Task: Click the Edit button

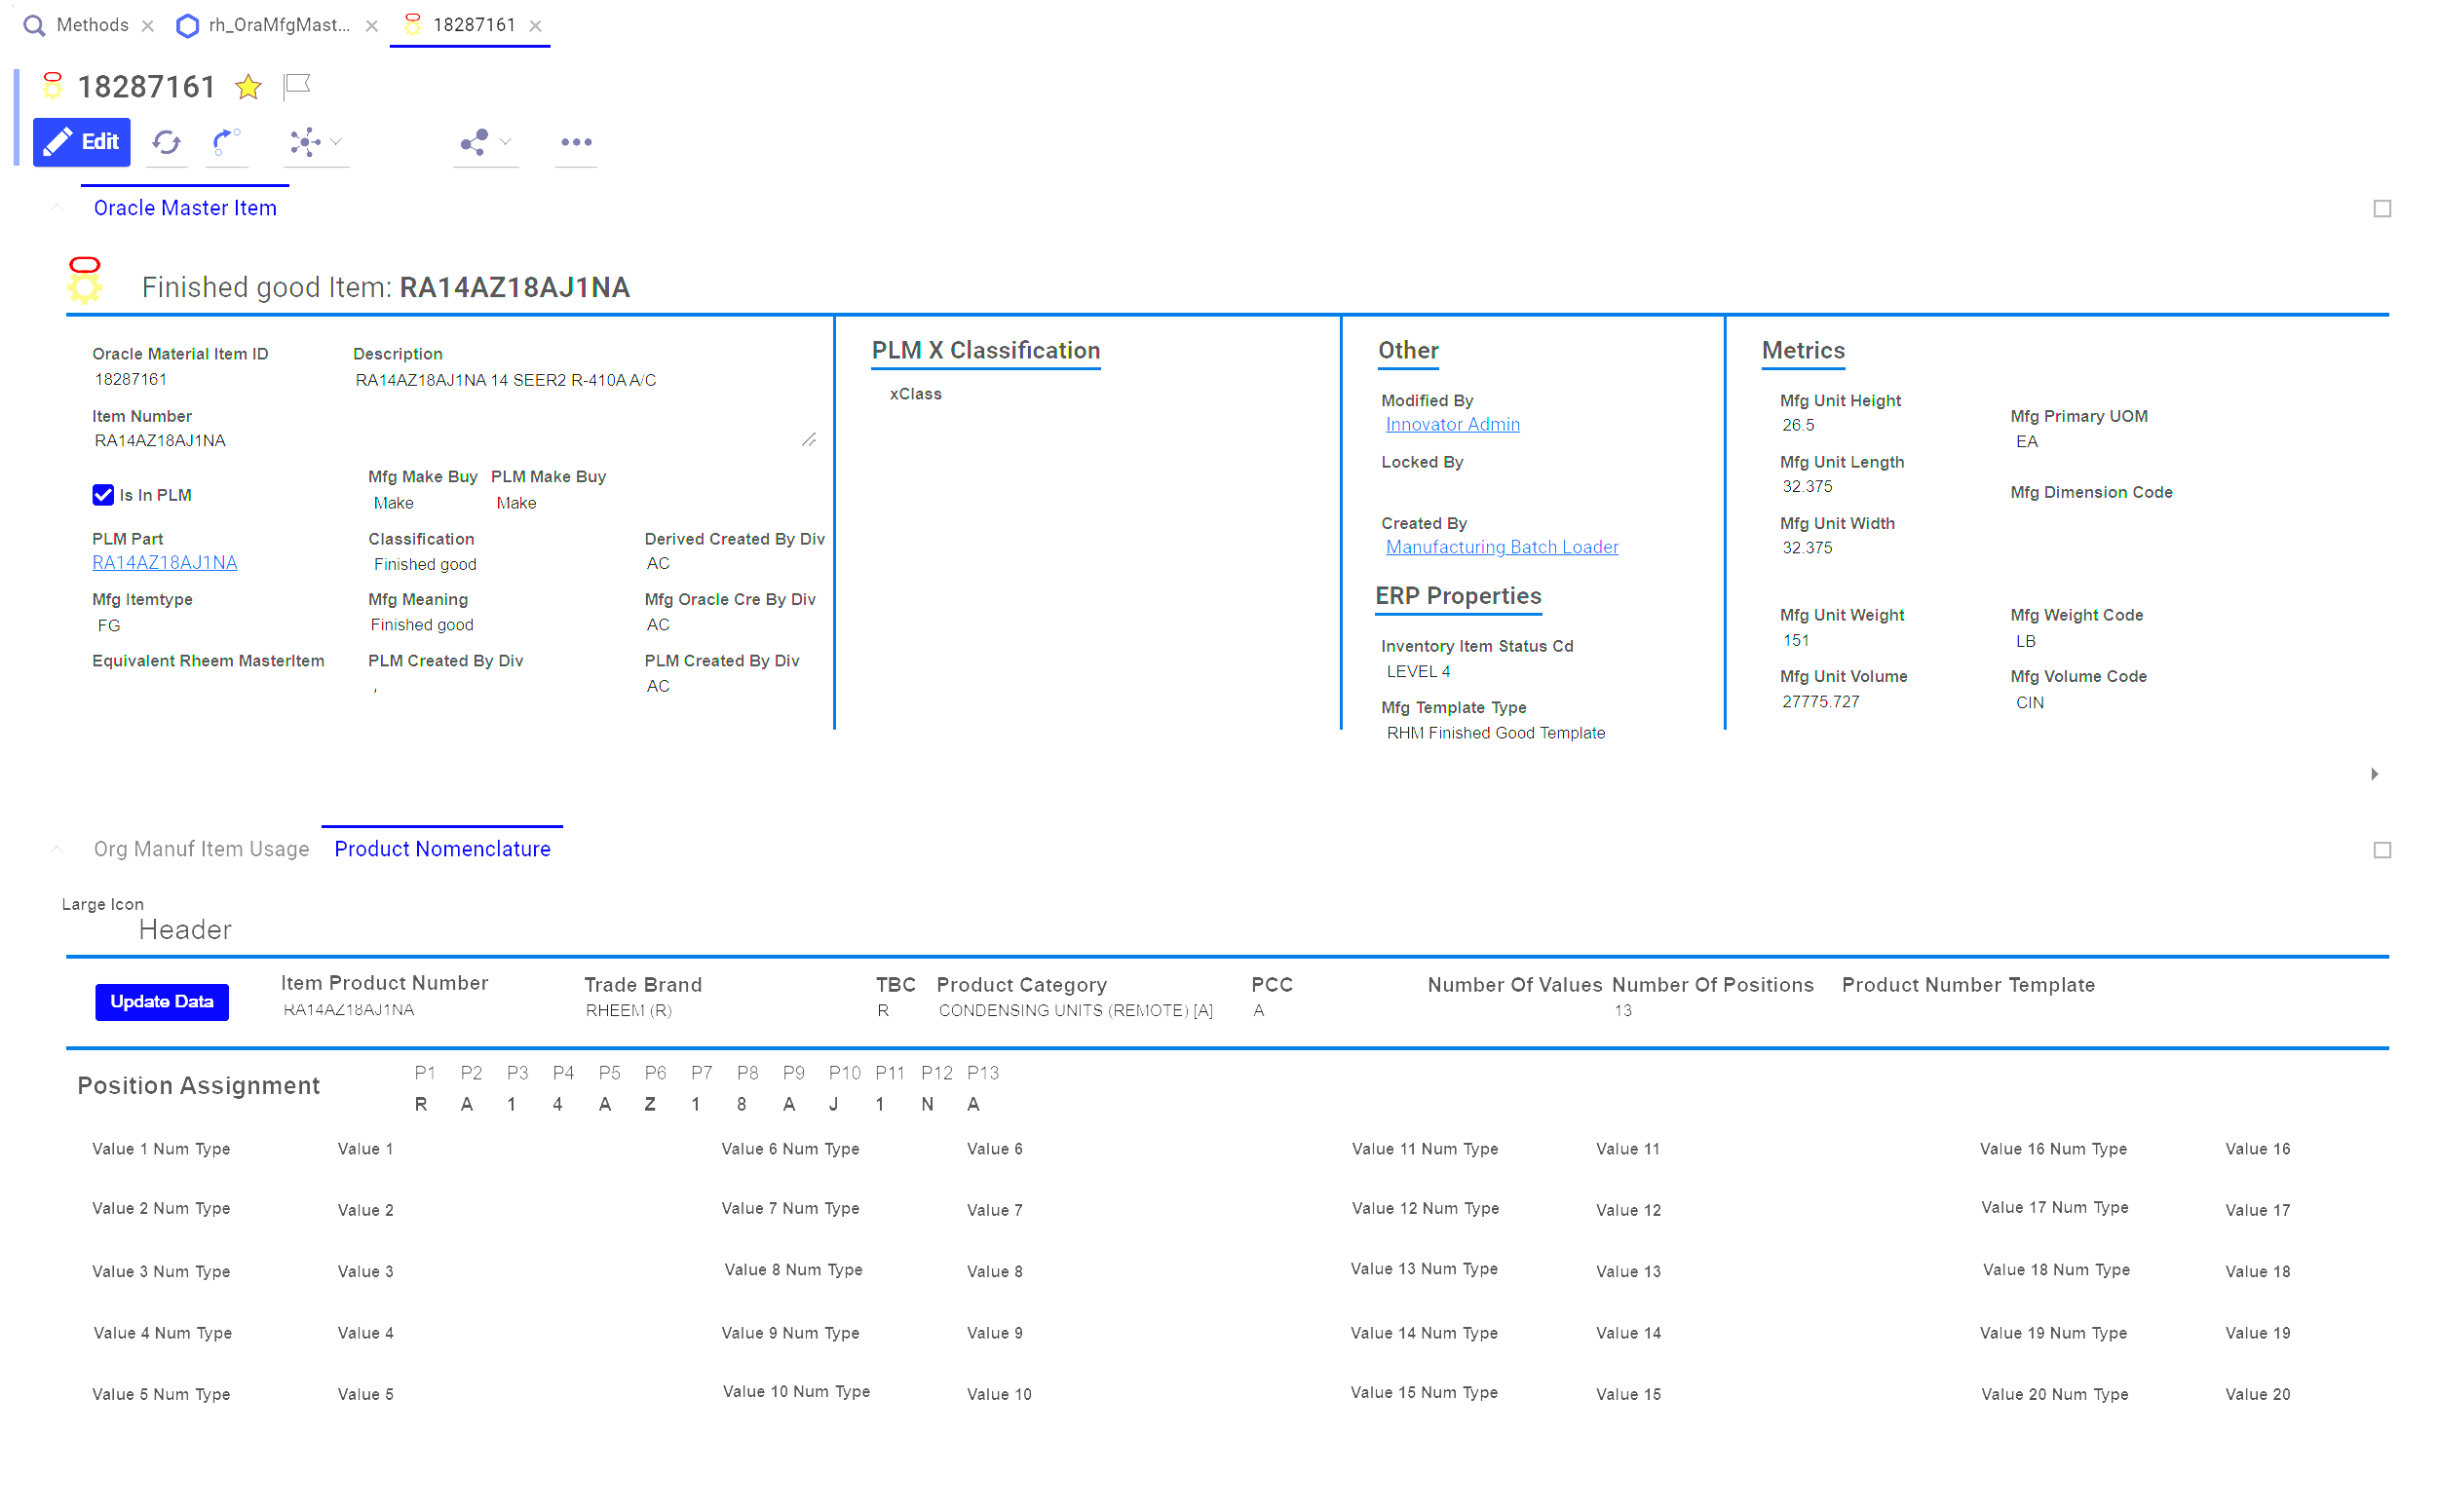Action: click(x=82, y=142)
